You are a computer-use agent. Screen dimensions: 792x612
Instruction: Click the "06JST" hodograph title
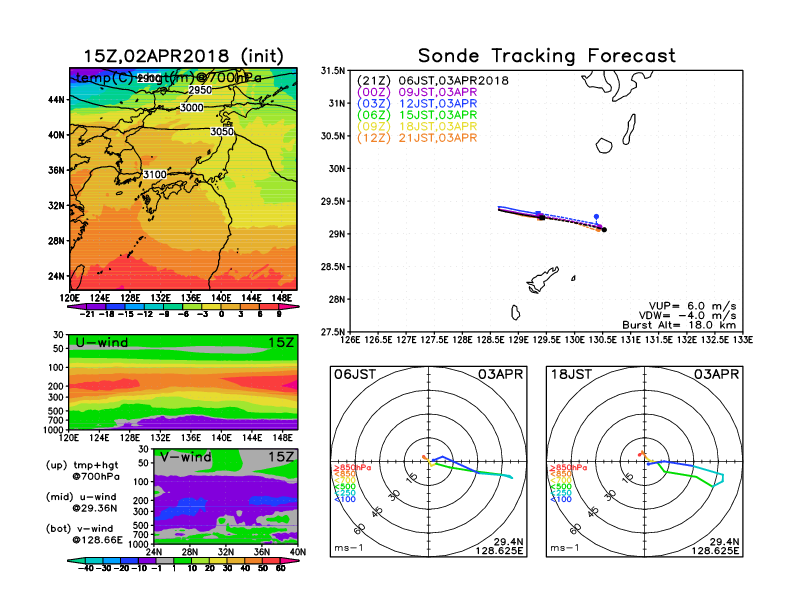point(355,374)
